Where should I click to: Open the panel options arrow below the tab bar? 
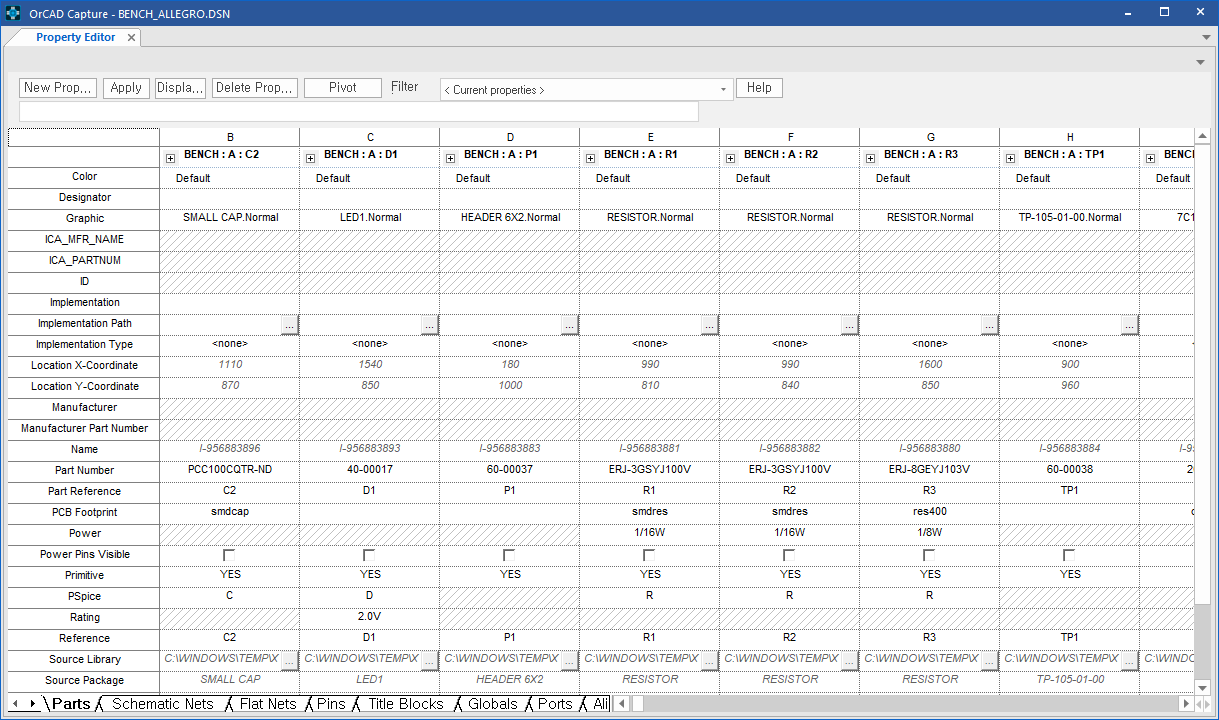1200,62
